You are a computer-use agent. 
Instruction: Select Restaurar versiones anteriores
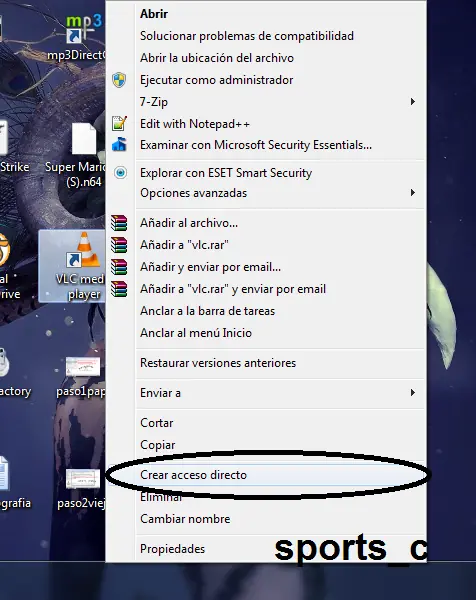(218, 363)
